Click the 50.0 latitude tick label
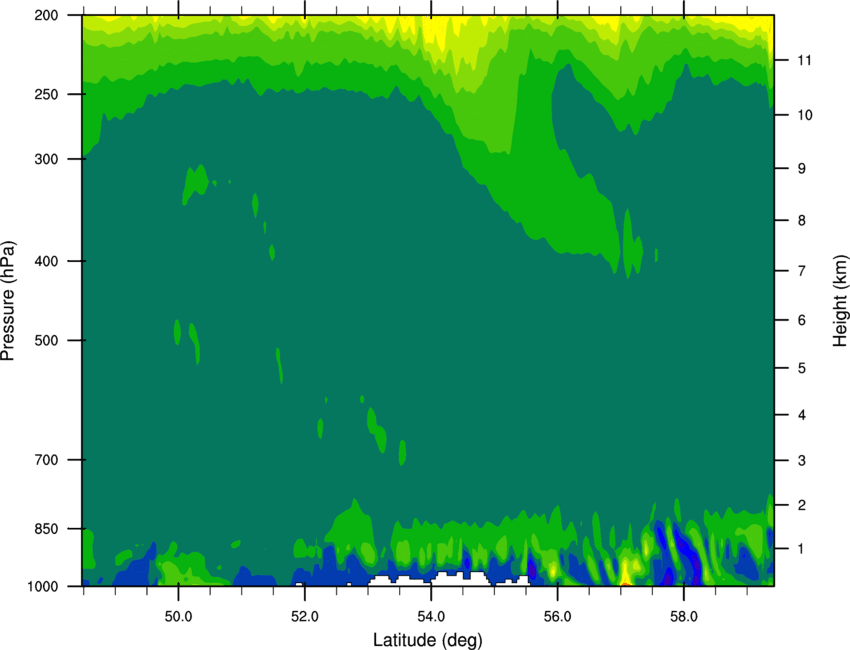Viewport: 850px width, 650px height. 178,617
